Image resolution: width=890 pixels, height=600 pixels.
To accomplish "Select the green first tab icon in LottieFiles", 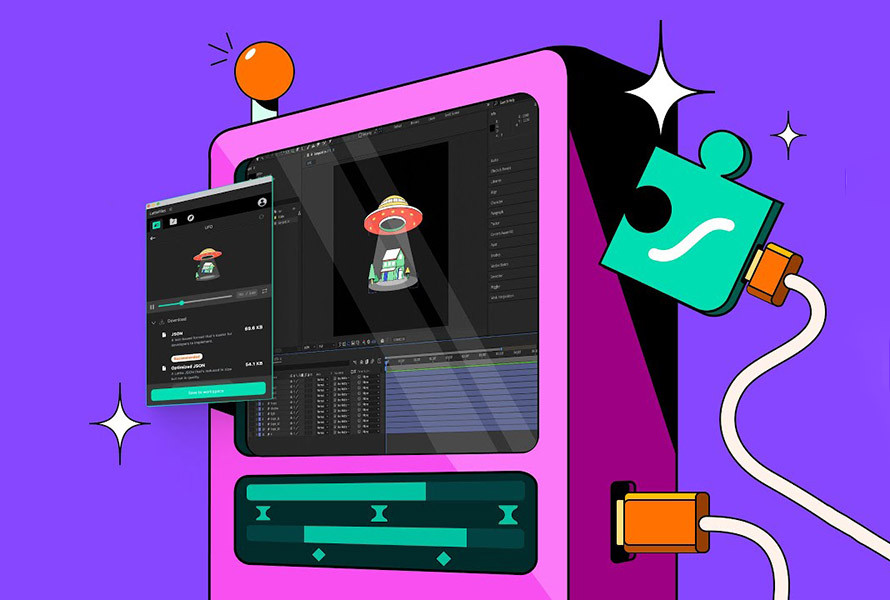I will pyautogui.click(x=156, y=223).
